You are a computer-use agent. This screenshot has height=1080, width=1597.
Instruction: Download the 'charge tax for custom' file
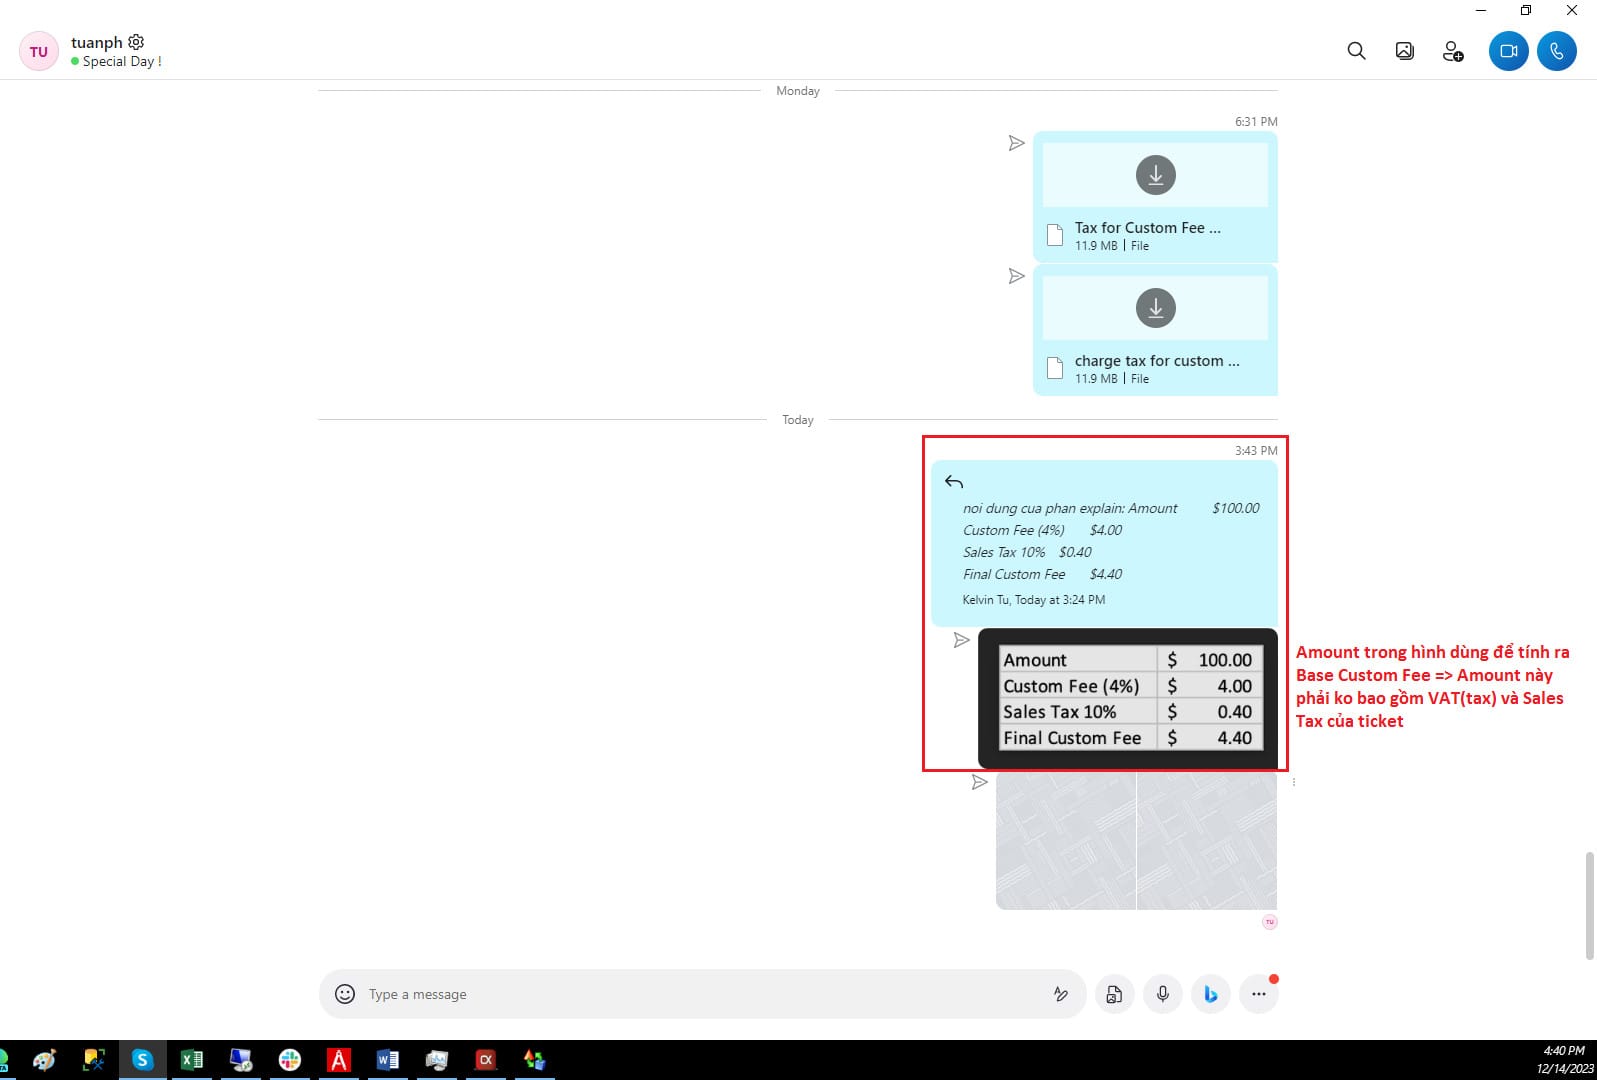tap(1155, 308)
